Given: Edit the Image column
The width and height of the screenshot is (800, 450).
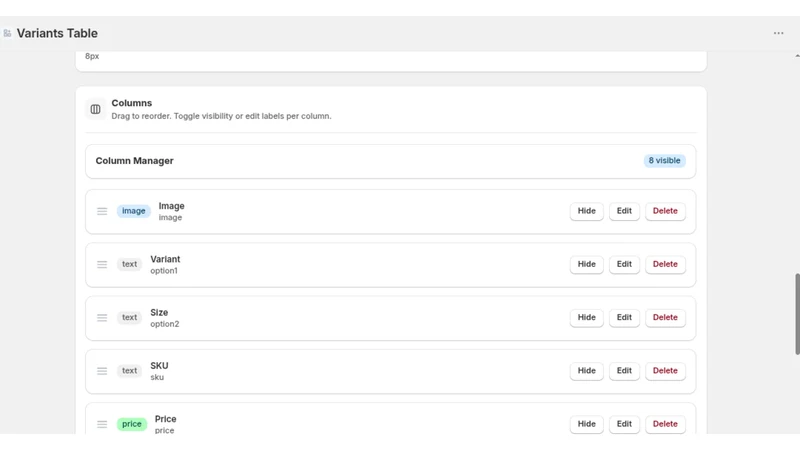Looking at the screenshot, I should click(624, 211).
